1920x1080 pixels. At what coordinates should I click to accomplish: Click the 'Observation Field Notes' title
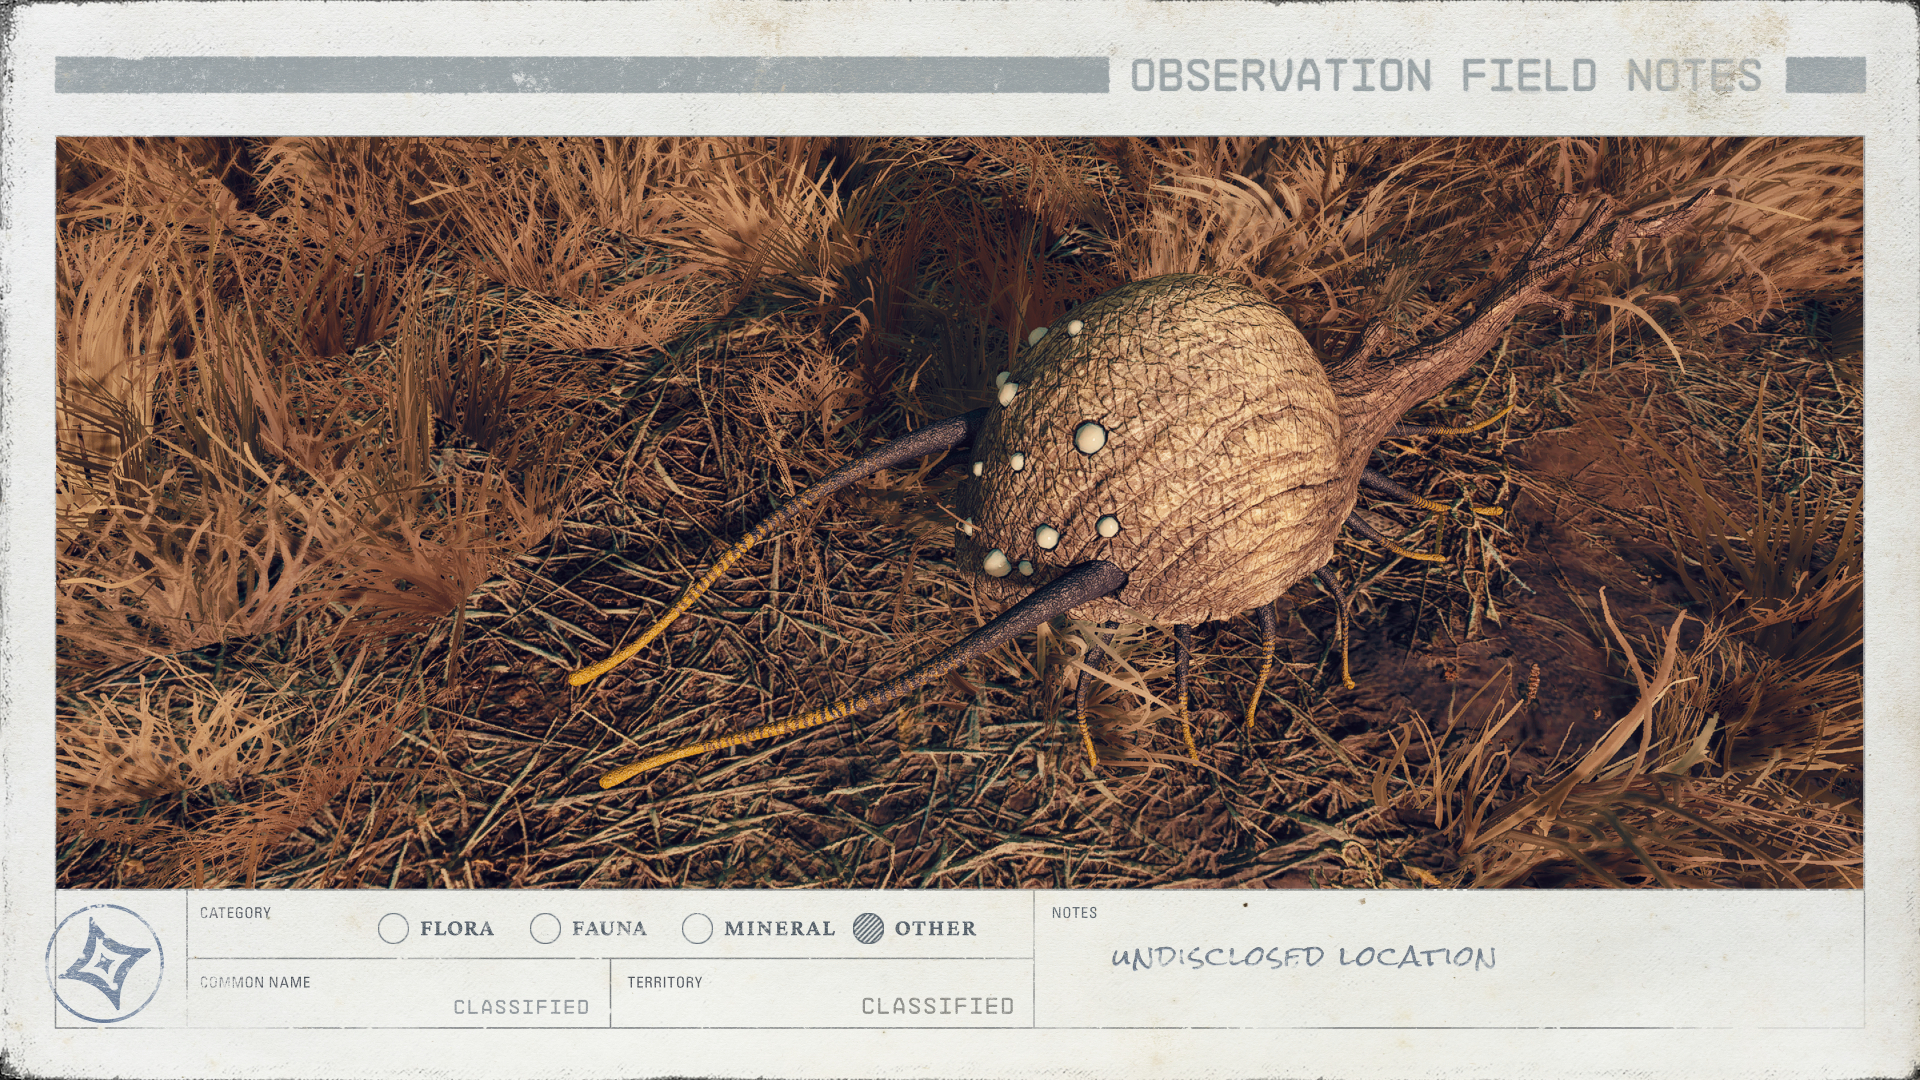pos(1446,76)
